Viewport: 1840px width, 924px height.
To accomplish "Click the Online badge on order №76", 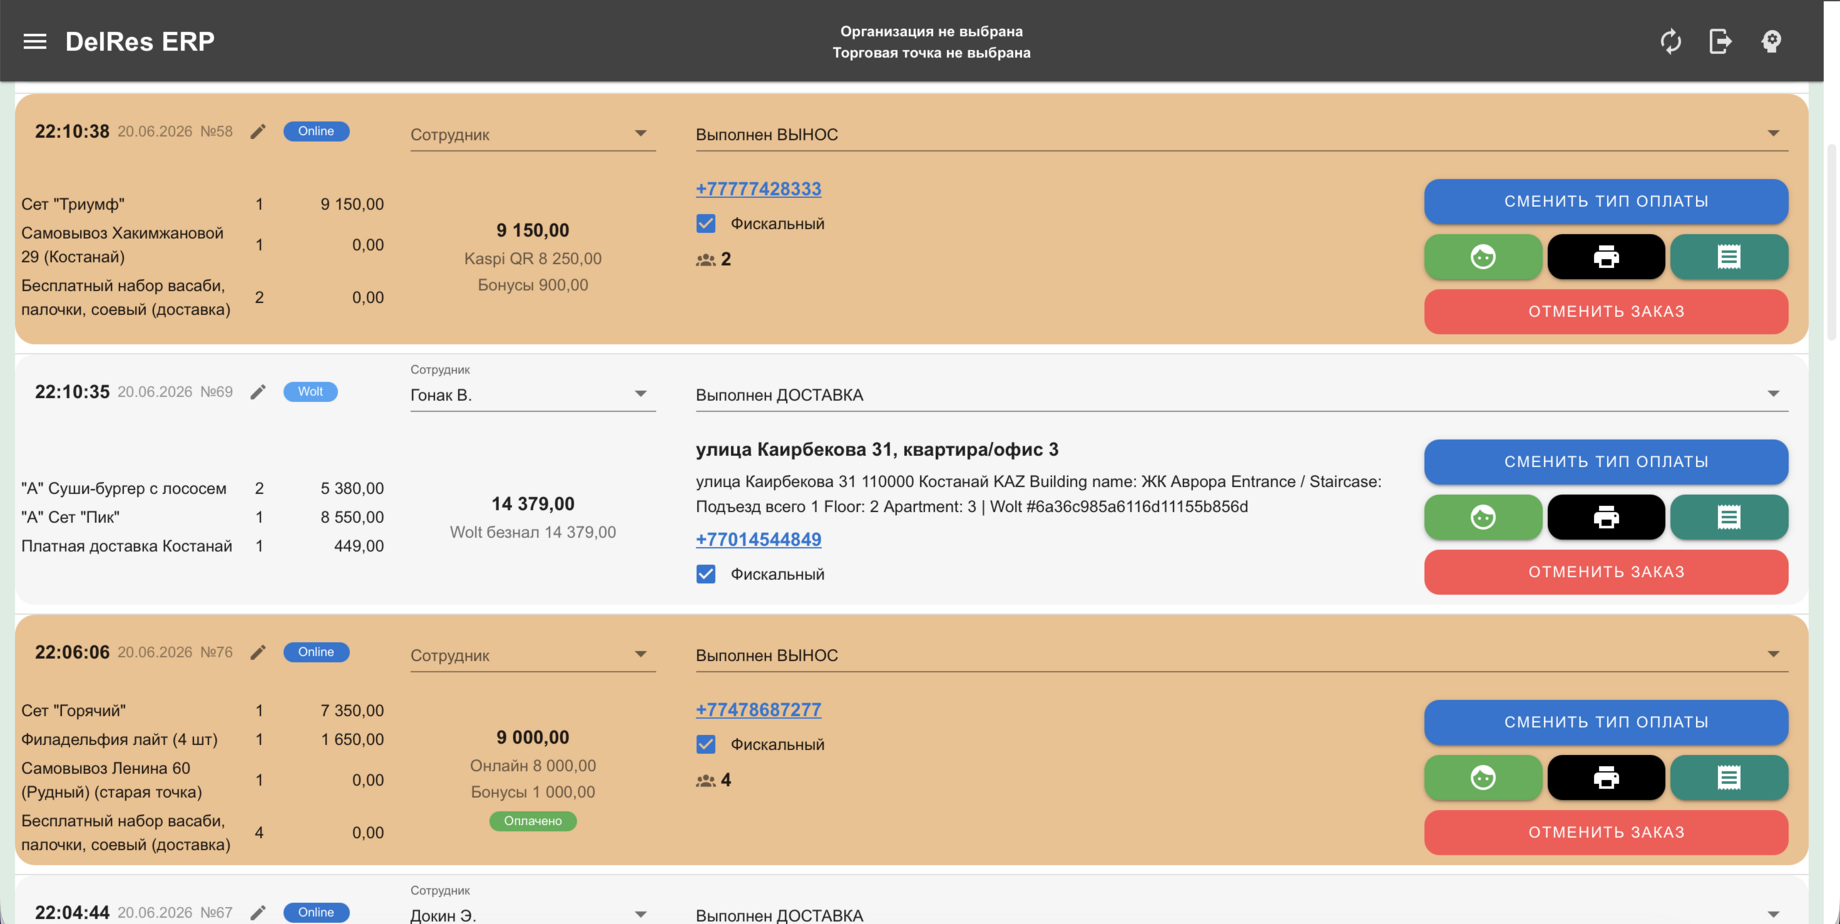I will tap(316, 652).
